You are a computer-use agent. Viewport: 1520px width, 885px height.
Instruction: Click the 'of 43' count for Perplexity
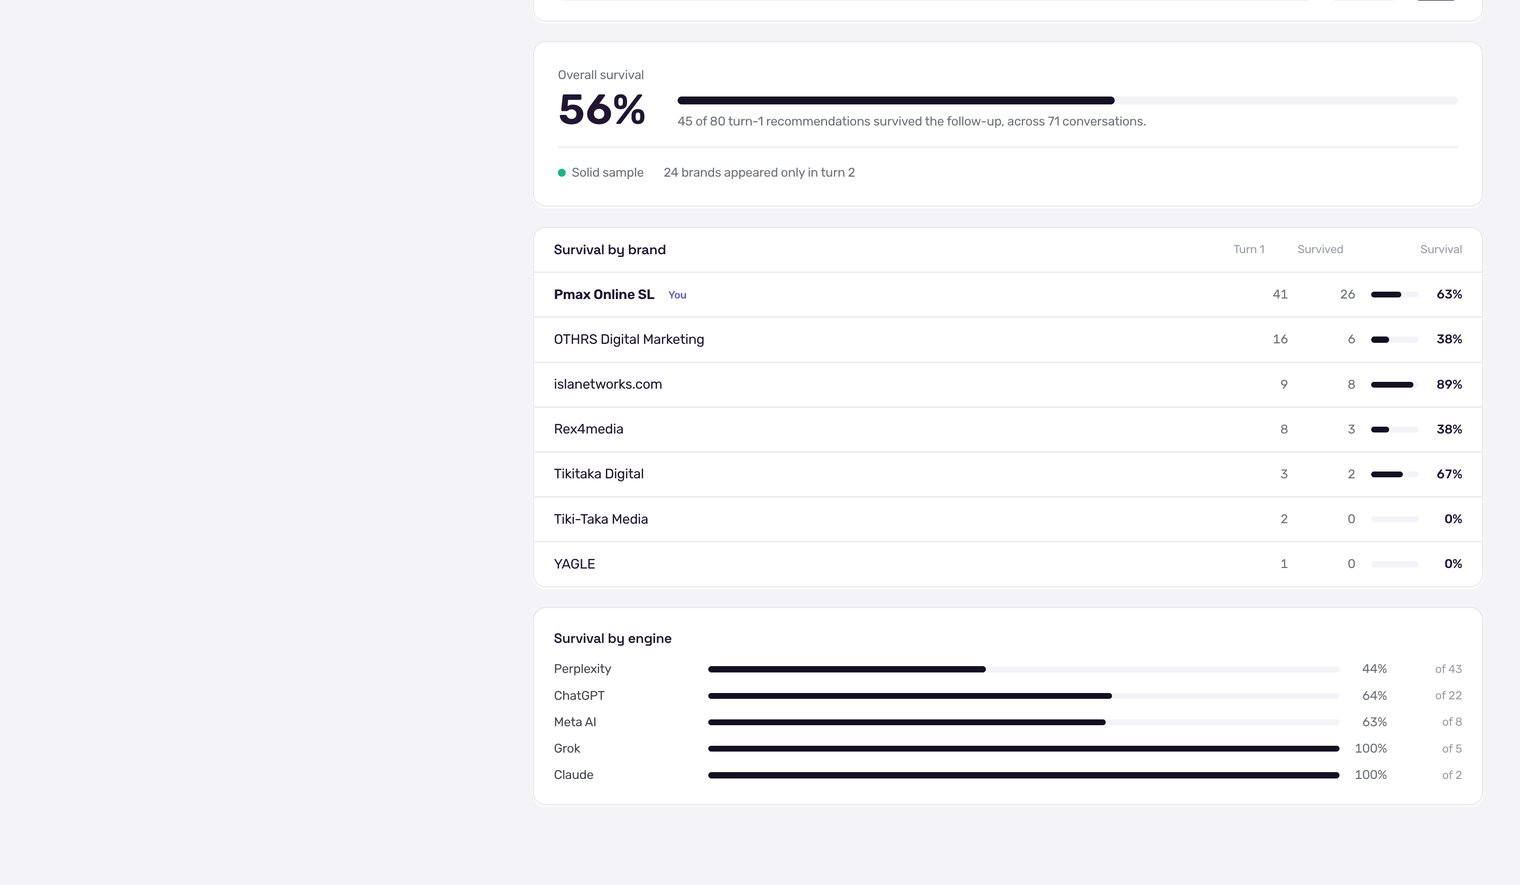[x=1448, y=669]
